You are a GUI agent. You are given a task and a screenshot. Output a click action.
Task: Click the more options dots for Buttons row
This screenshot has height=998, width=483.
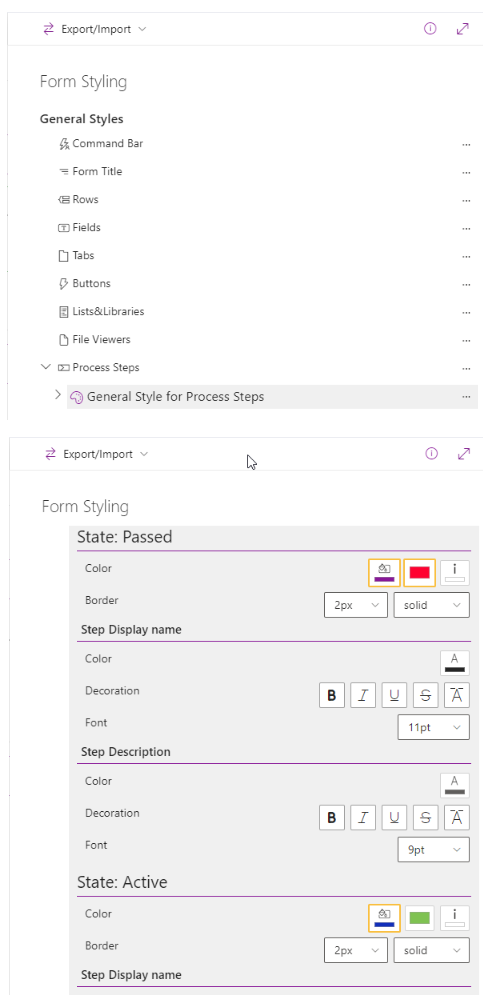pos(466,285)
